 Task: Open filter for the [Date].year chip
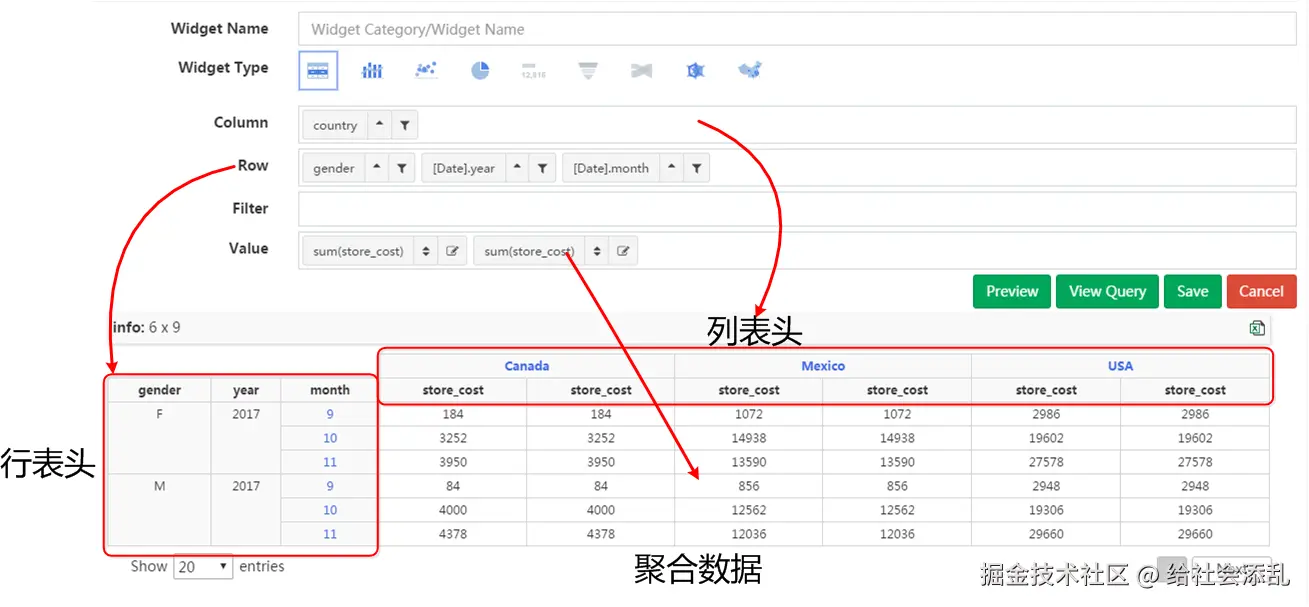542,169
